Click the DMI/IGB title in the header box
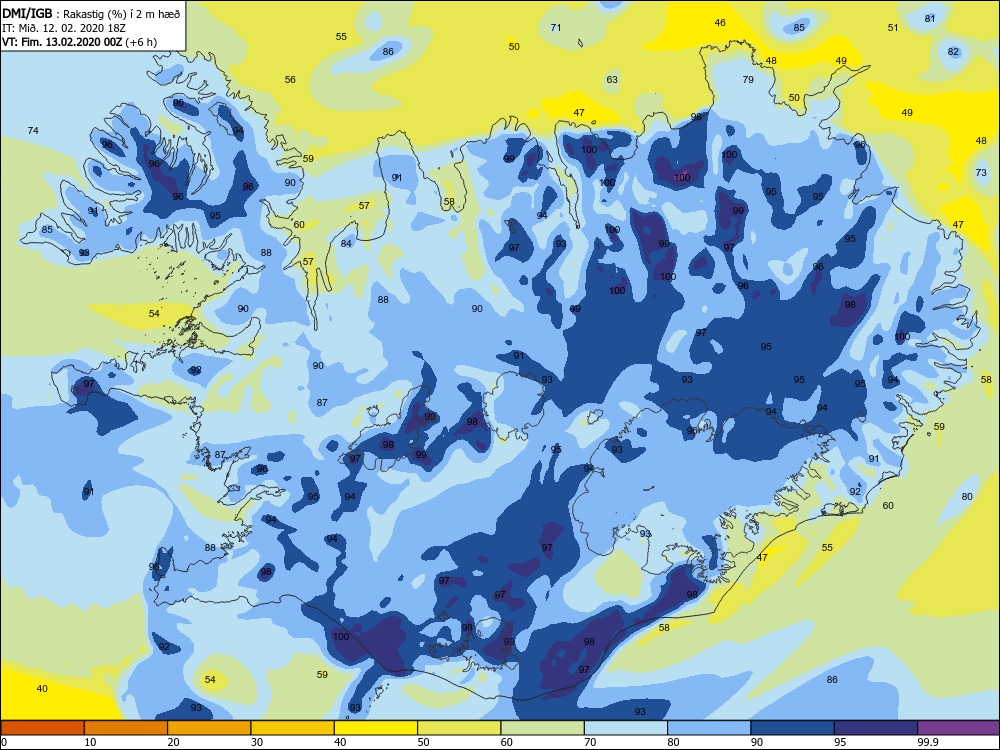The height and width of the screenshot is (750, 1000). point(27,13)
